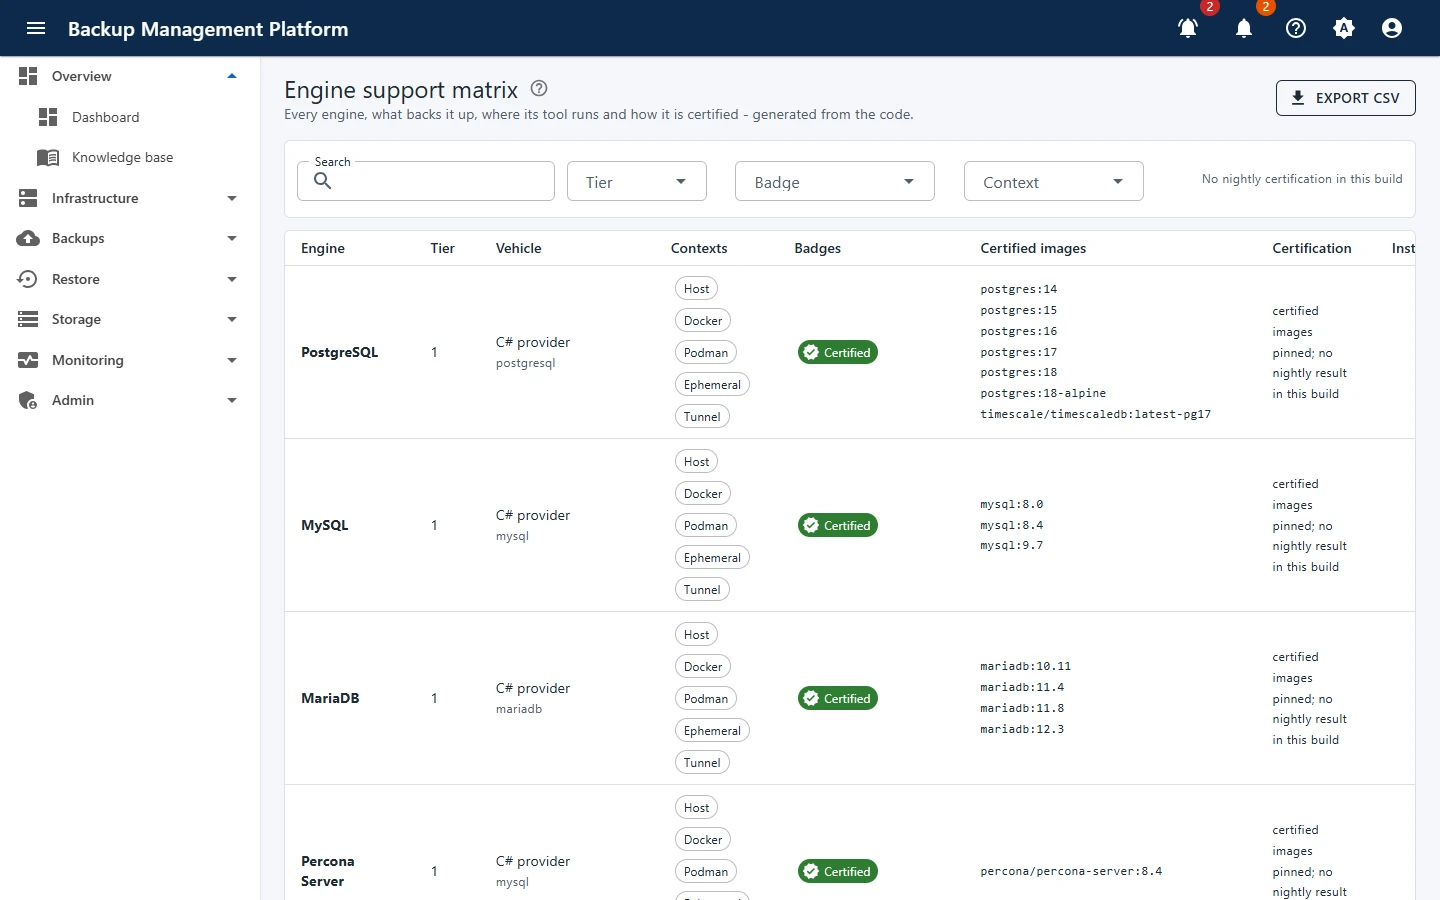Select Backups in the sidebar

(130, 238)
